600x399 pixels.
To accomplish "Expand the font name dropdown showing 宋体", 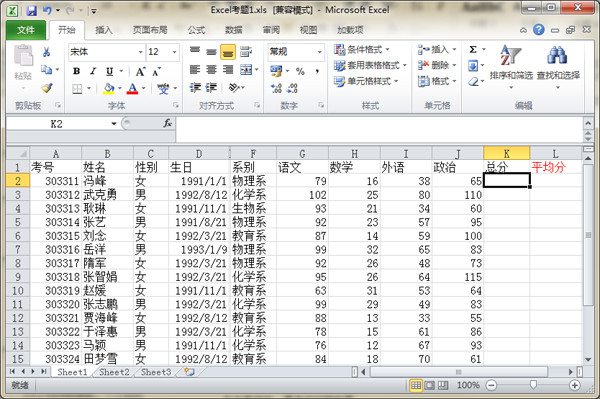I will click(x=140, y=52).
